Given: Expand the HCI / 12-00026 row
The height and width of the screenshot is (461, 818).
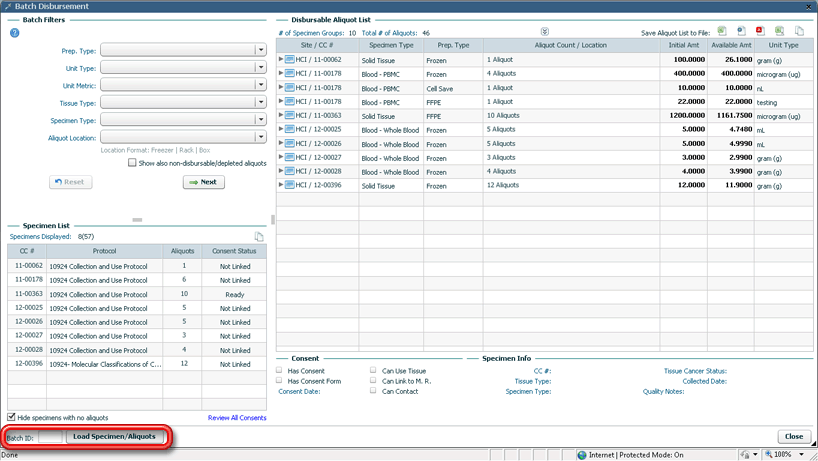Looking at the screenshot, I should (x=281, y=143).
